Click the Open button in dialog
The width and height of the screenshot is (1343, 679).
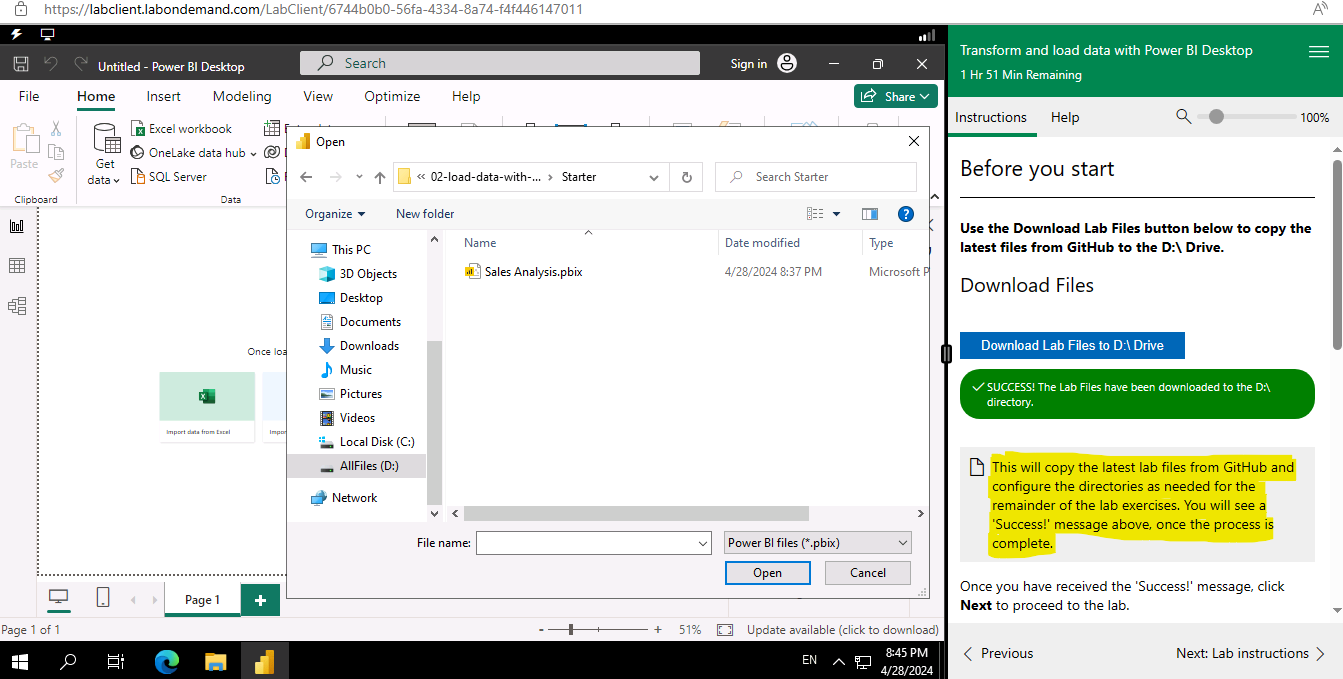[768, 573]
